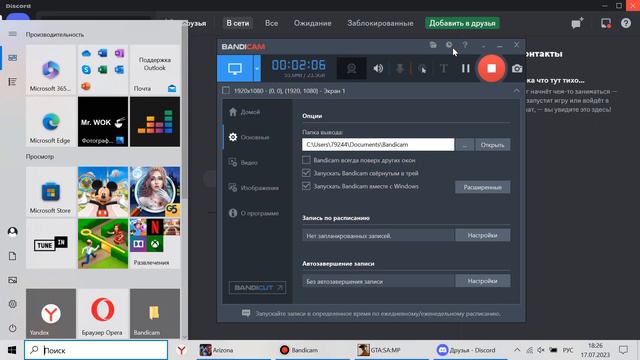Click the output folder path field
This screenshot has height=360, width=640.
[378, 144]
